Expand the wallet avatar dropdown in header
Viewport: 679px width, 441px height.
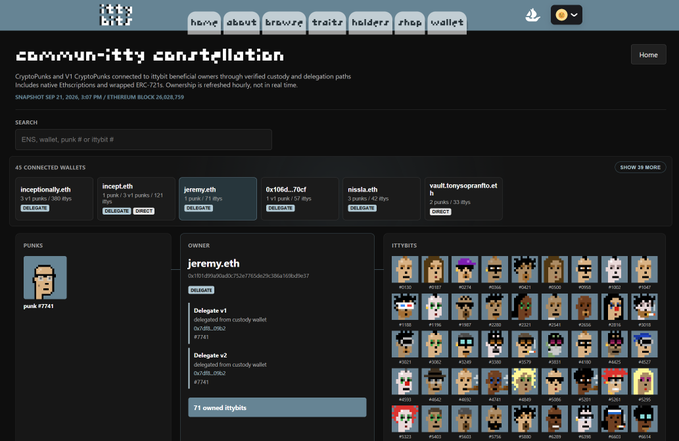(x=566, y=15)
